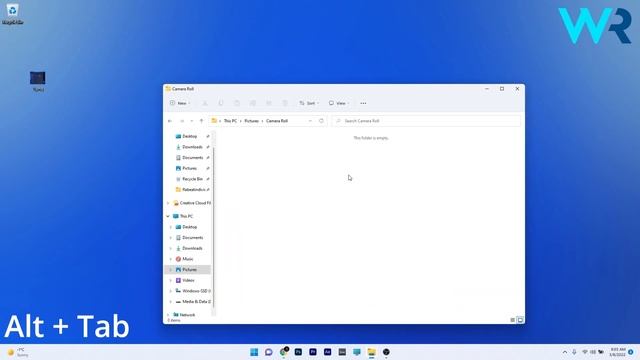Screen dimensions: 640x360
Task: Open Chat from the taskbar
Action: tap(269, 352)
